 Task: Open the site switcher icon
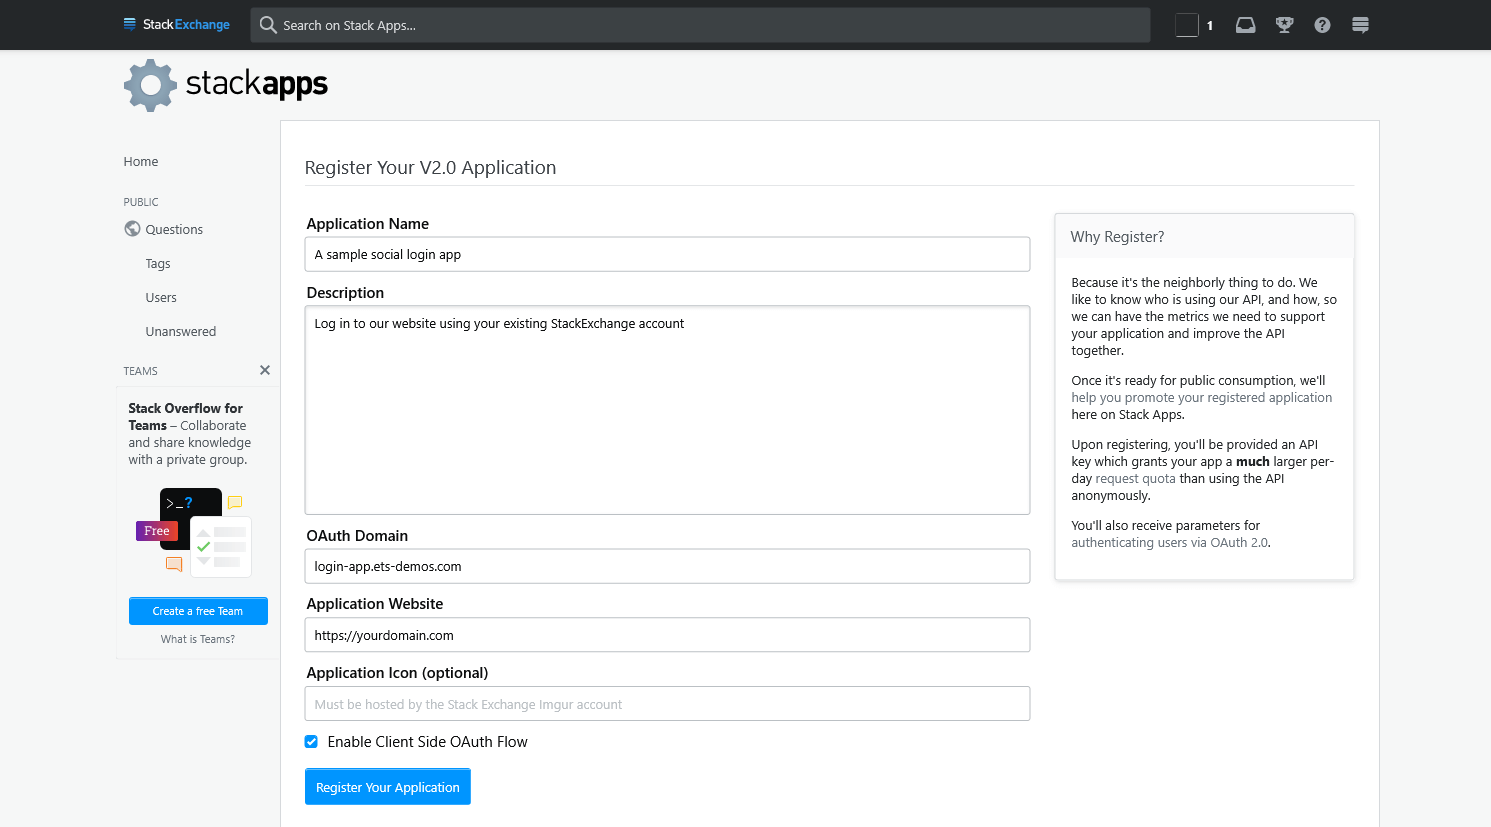click(x=1360, y=25)
